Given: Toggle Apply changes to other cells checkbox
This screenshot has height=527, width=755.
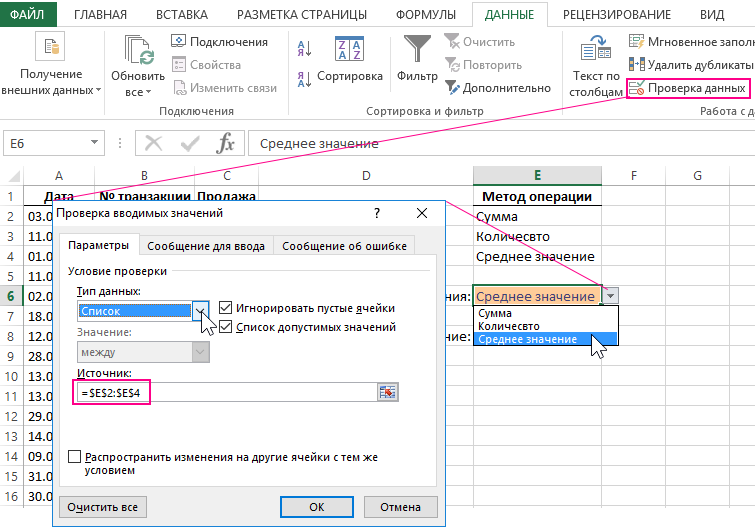Looking at the screenshot, I should pyautogui.click(x=74, y=456).
